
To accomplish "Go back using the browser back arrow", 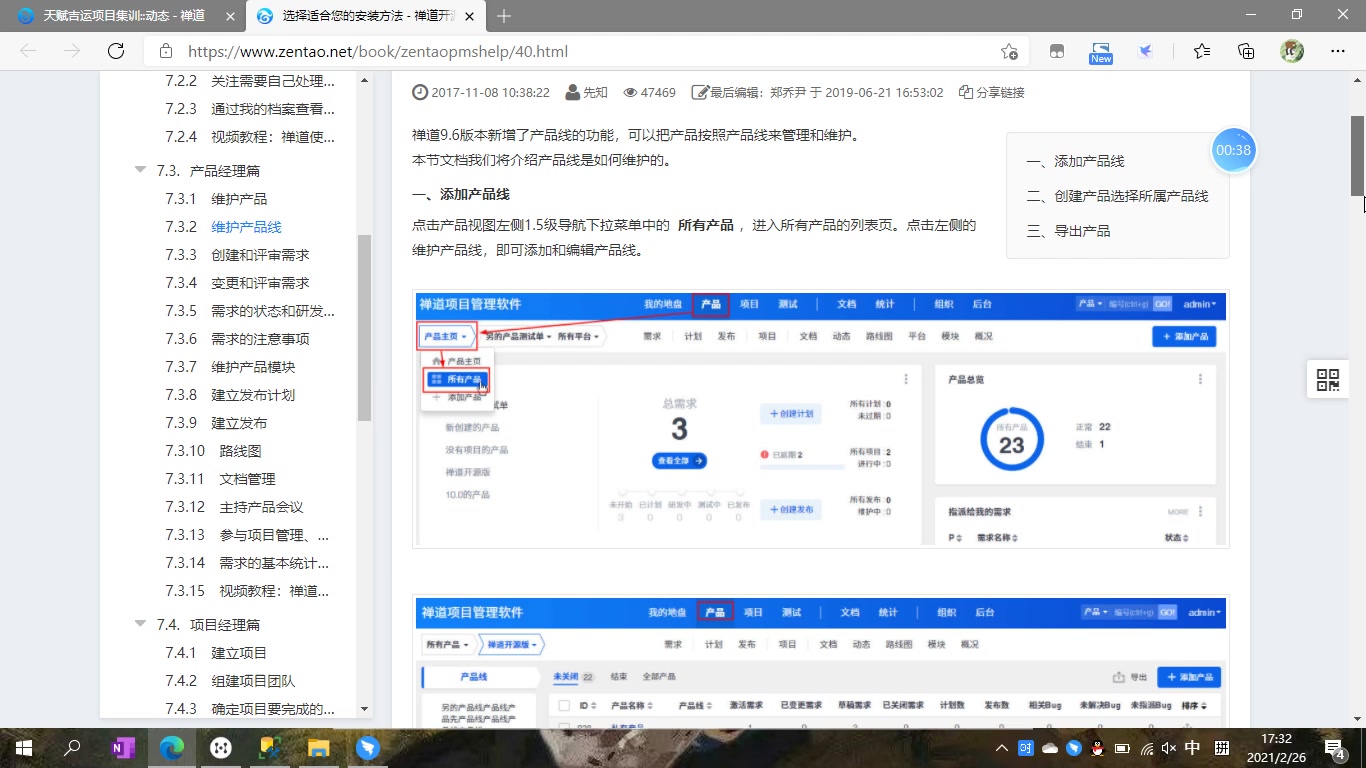I will pos(28,51).
